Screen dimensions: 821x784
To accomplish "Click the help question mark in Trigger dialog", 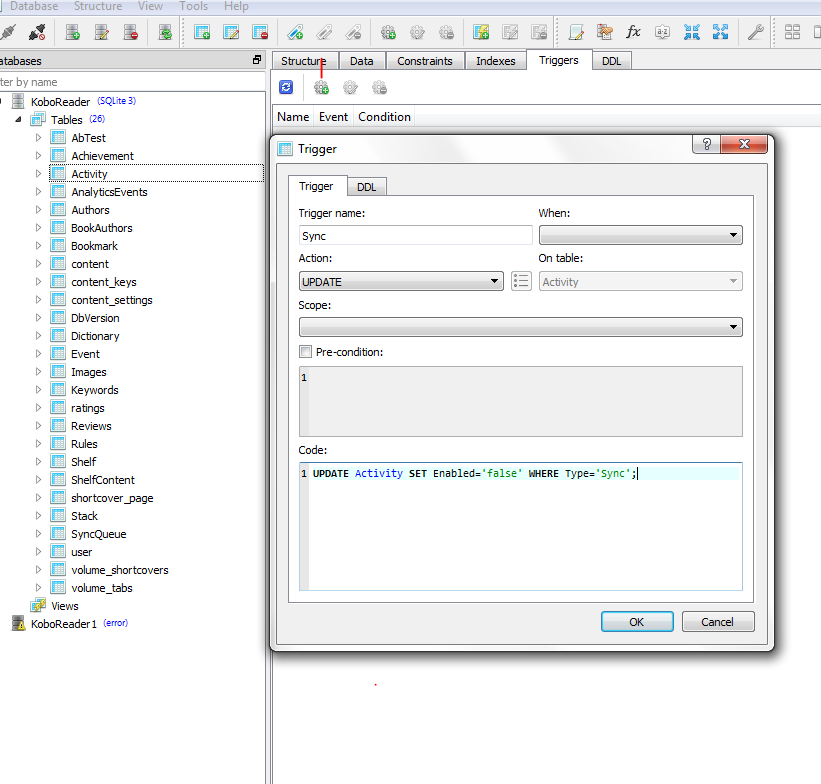I will pos(706,145).
